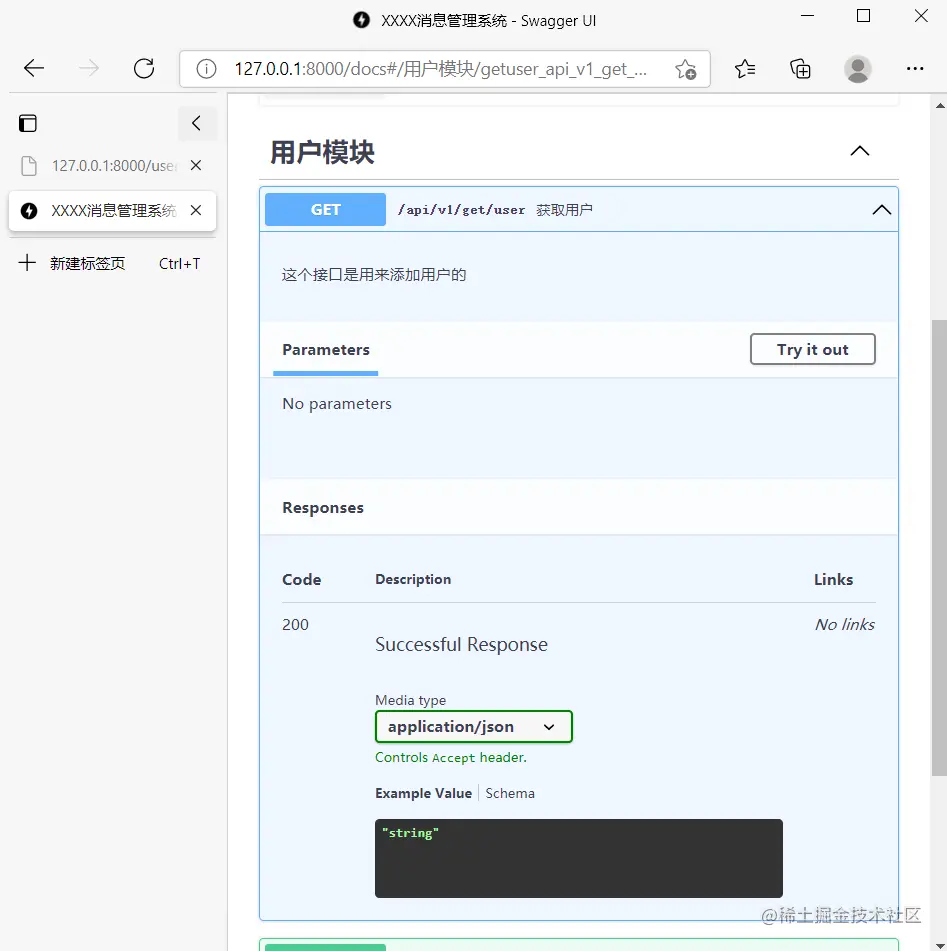Go back with the browser back arrow
The image size is (947, 951).
pyautogui.click(x=34, y=68)
